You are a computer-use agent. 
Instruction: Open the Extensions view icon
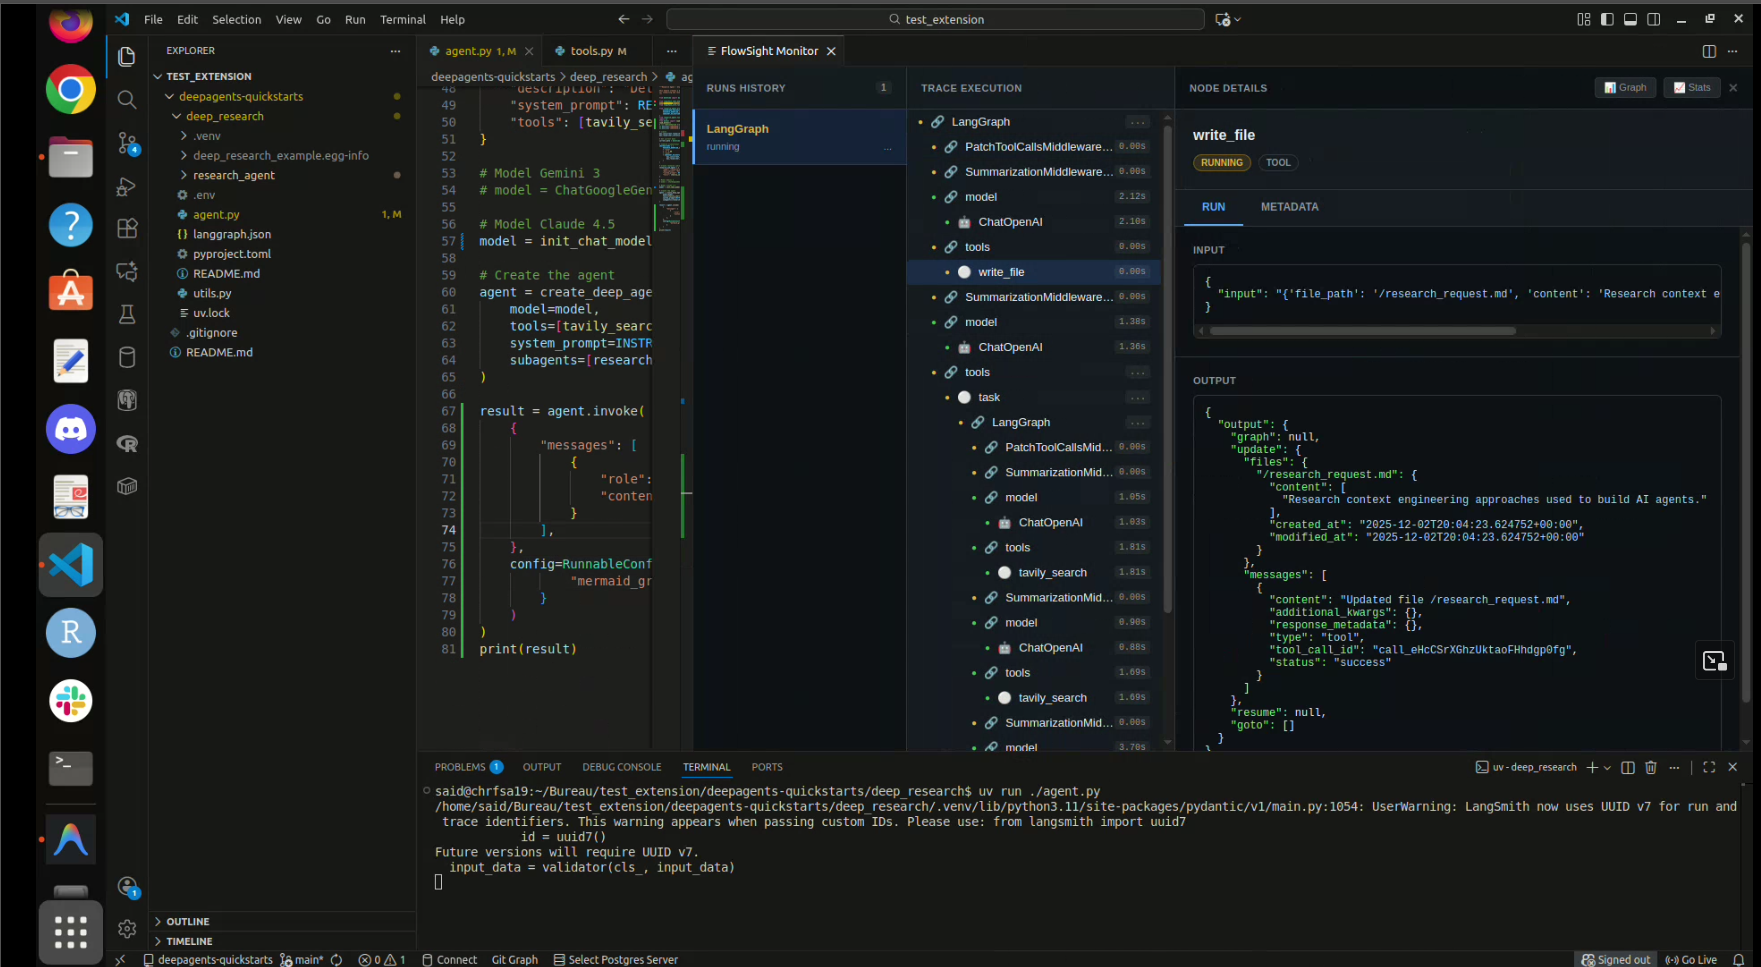click(127, 229)
